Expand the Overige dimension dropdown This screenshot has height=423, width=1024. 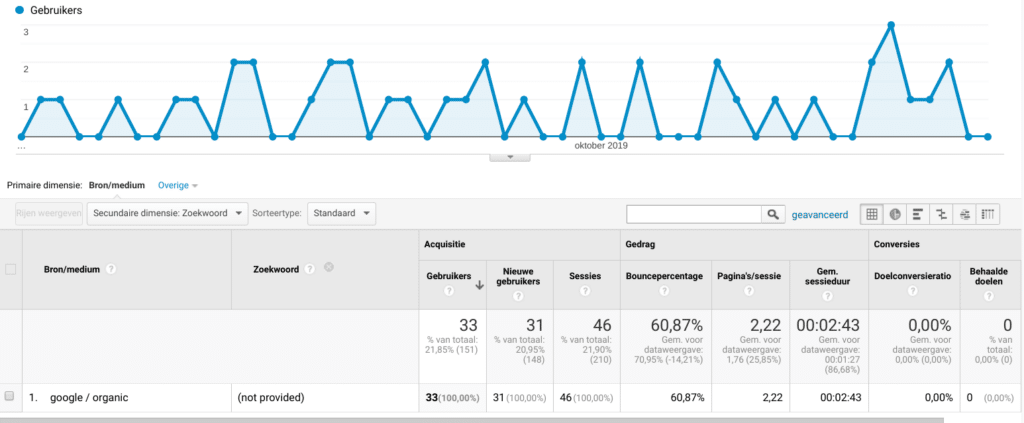pyautogui.click(x=178, y=185)
